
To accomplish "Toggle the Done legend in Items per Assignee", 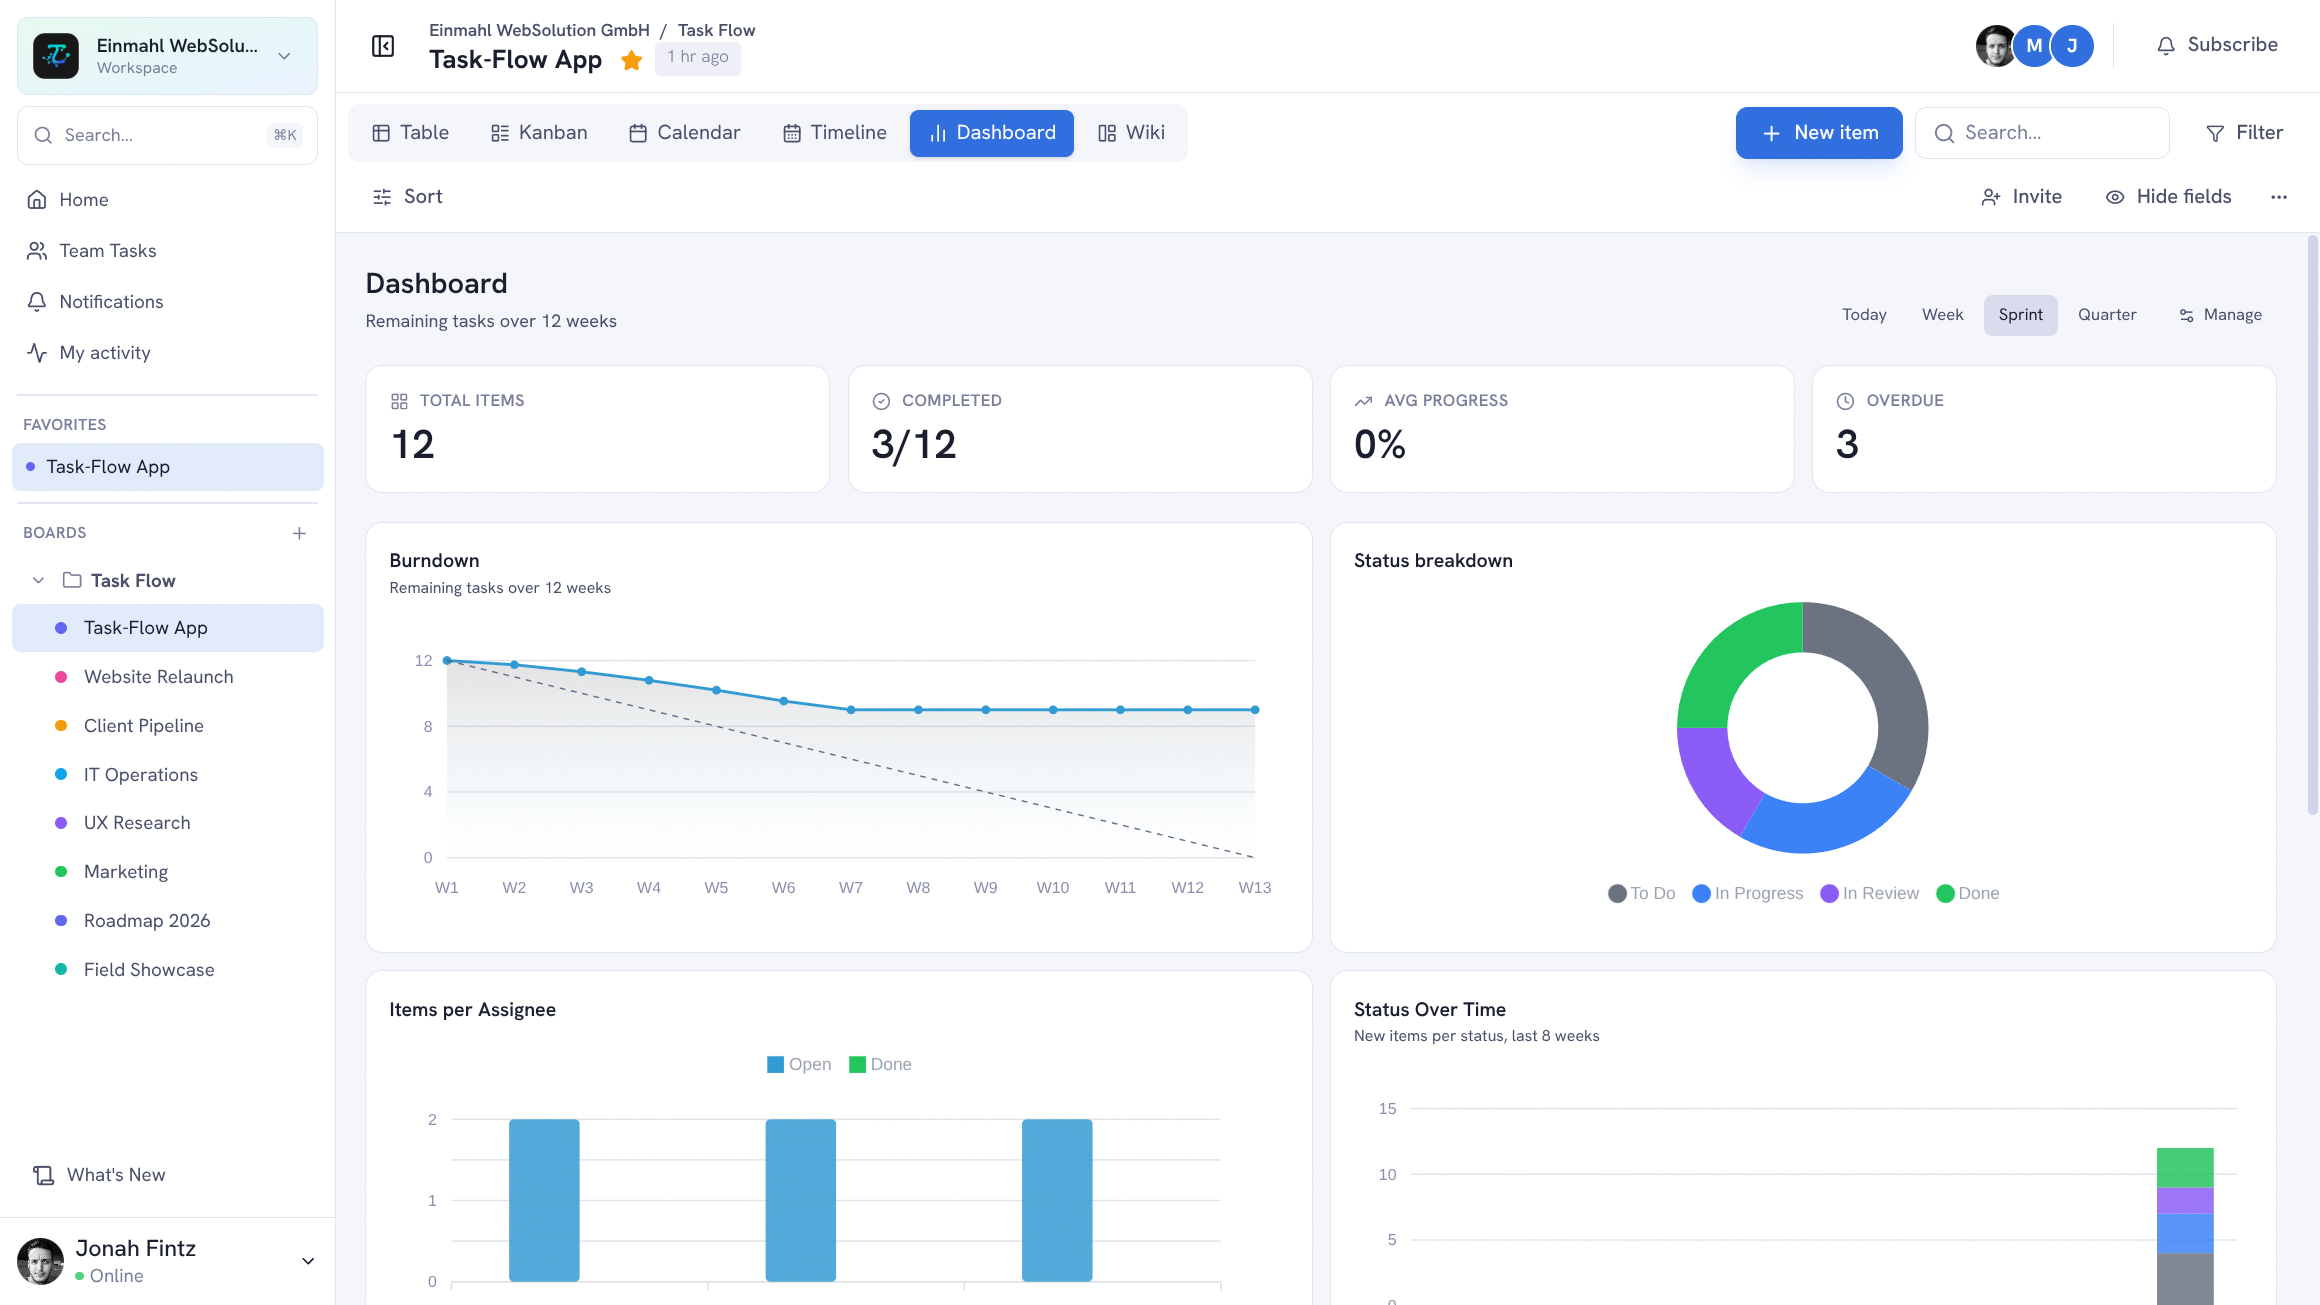I will click(880, 1065).
